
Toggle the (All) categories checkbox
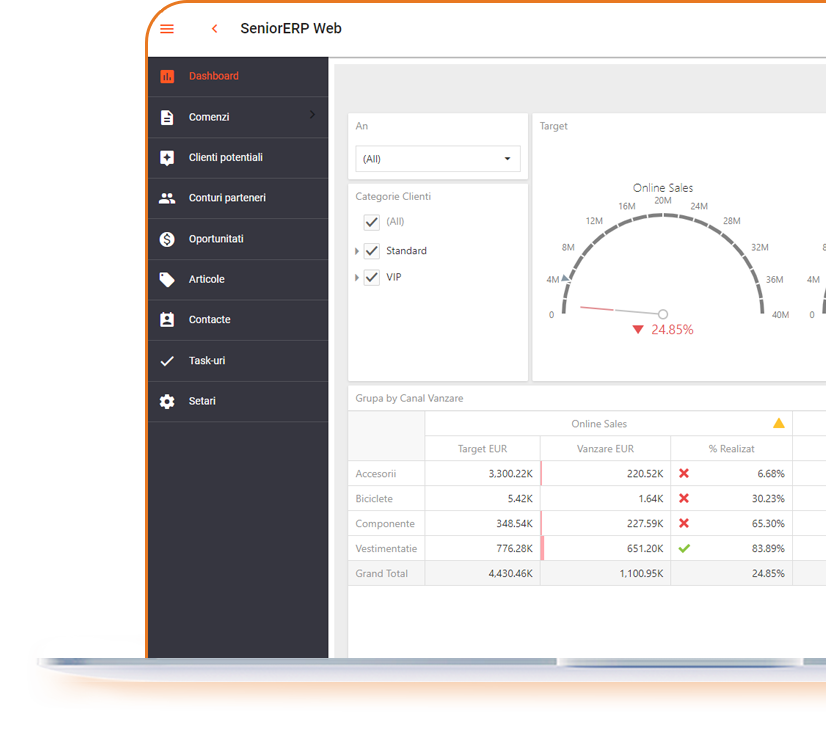coord(372,222)
